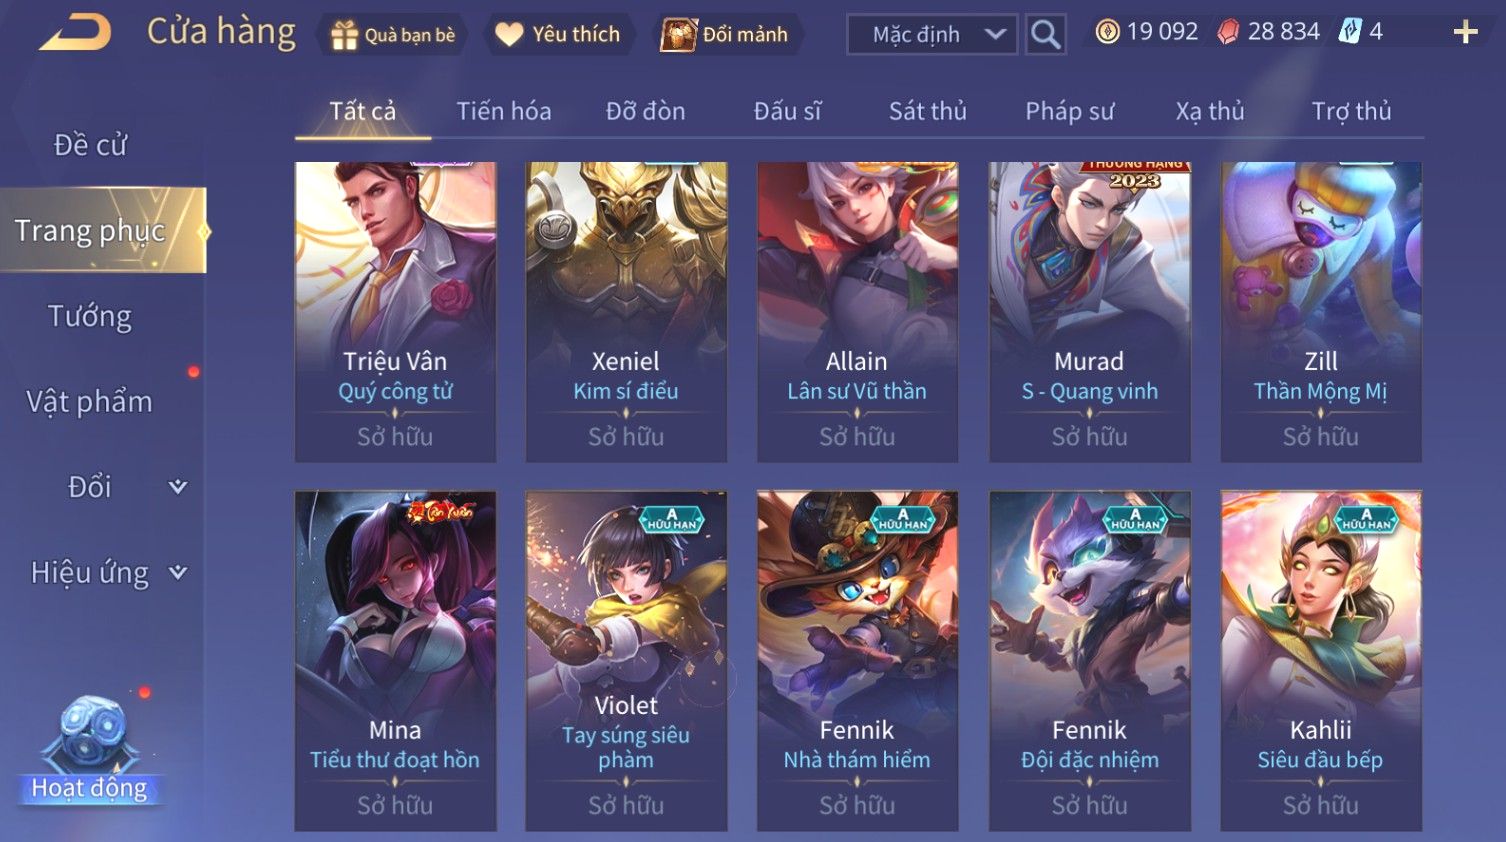
Task: Switch to the Sát thủ tab
Action: (928, 111)
